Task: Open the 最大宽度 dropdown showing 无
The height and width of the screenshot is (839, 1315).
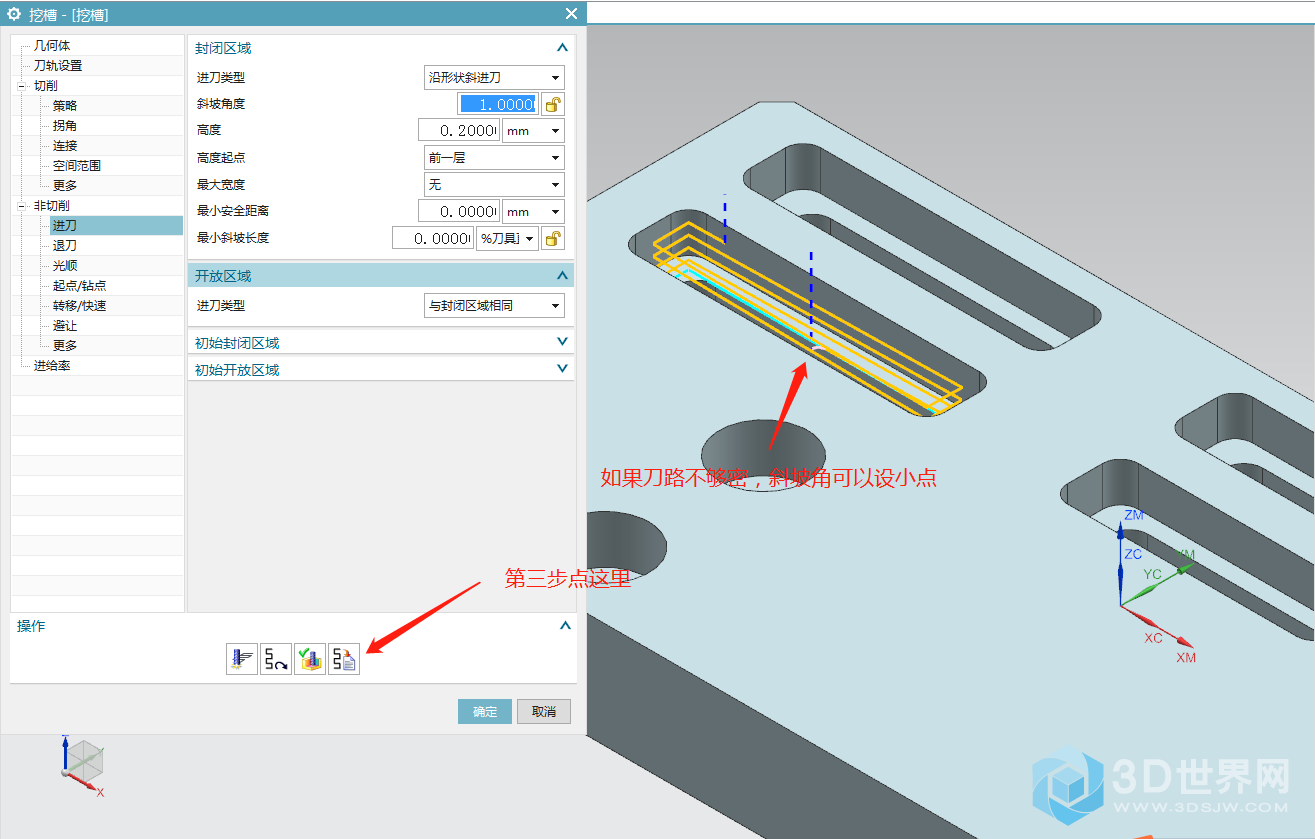Action: pyautogui.click(x=494, y=185)
